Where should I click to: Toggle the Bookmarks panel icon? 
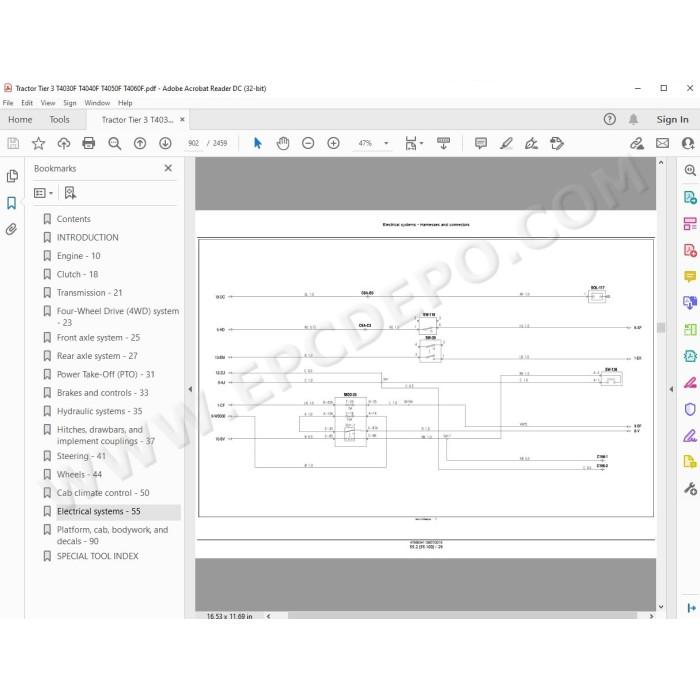click(12, 203)
